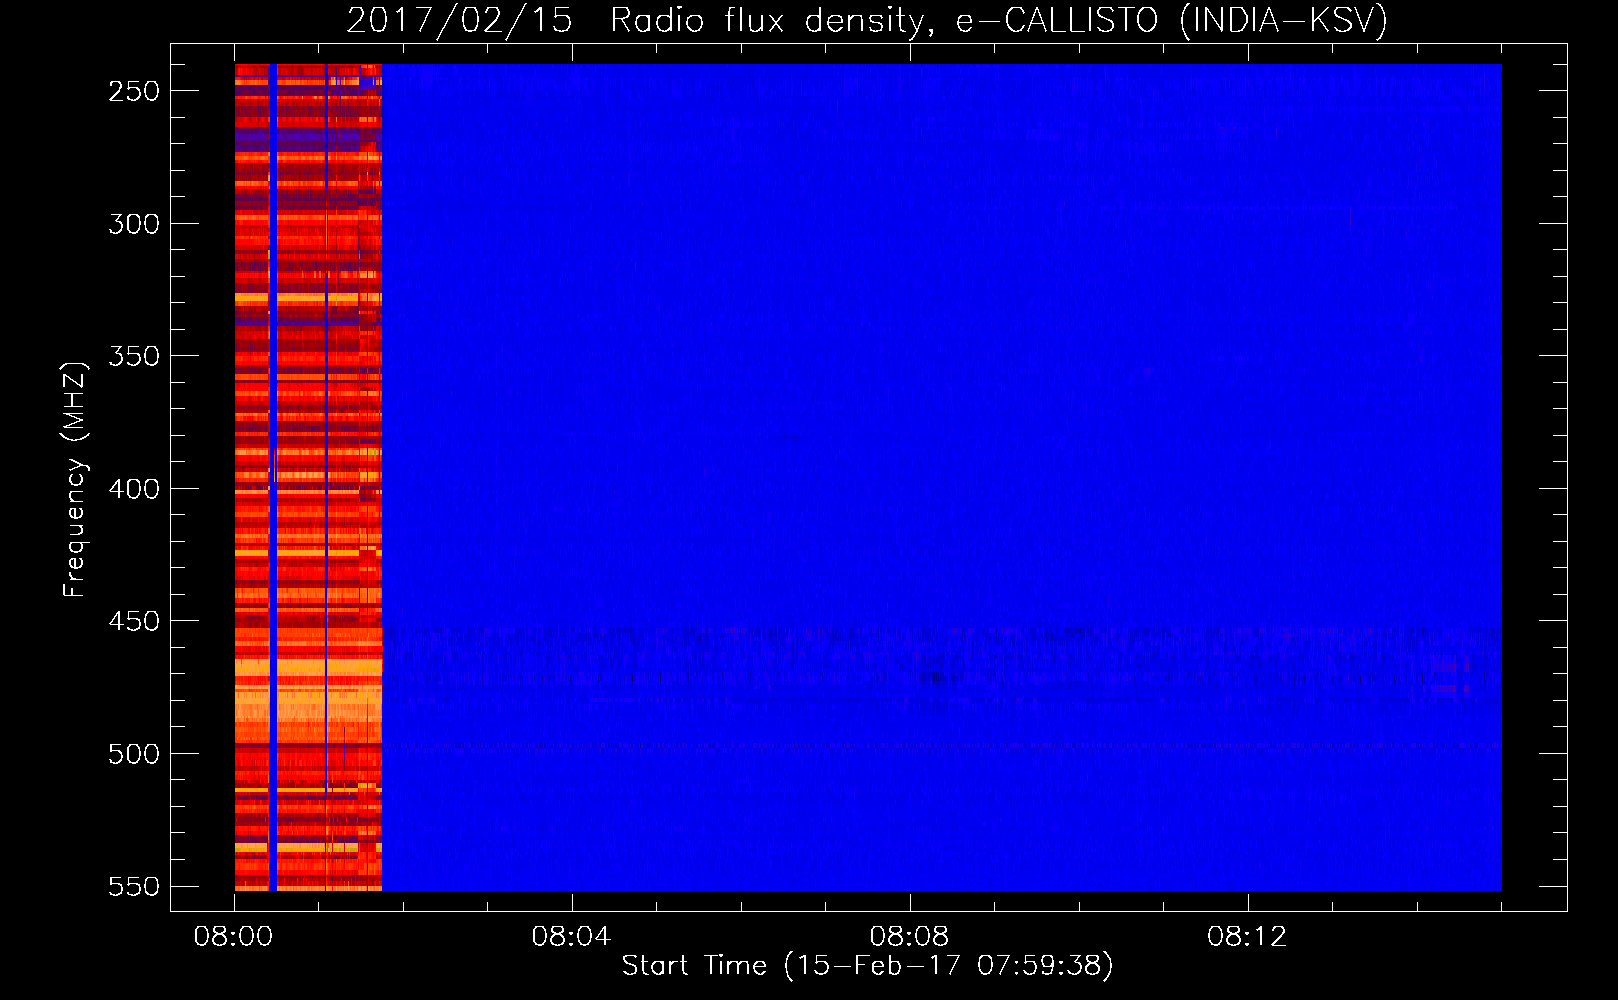Click the 08:00 time tick label

234,937
